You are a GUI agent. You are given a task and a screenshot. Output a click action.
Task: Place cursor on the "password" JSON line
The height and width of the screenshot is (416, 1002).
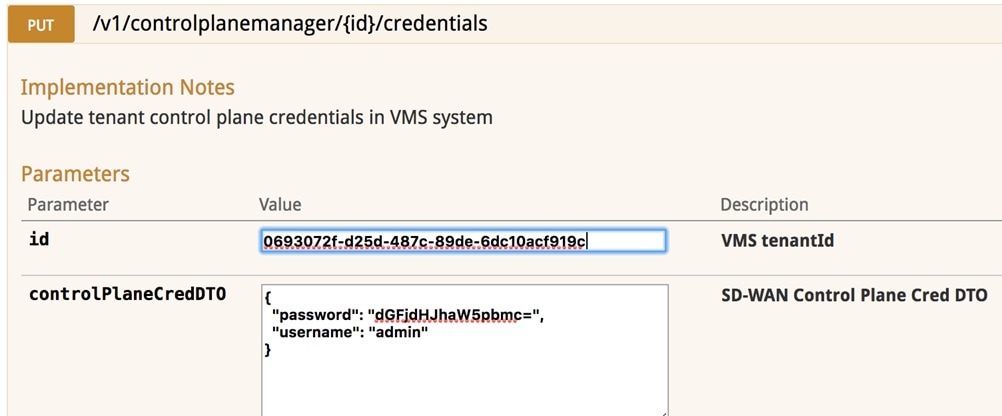pos(408,315)
